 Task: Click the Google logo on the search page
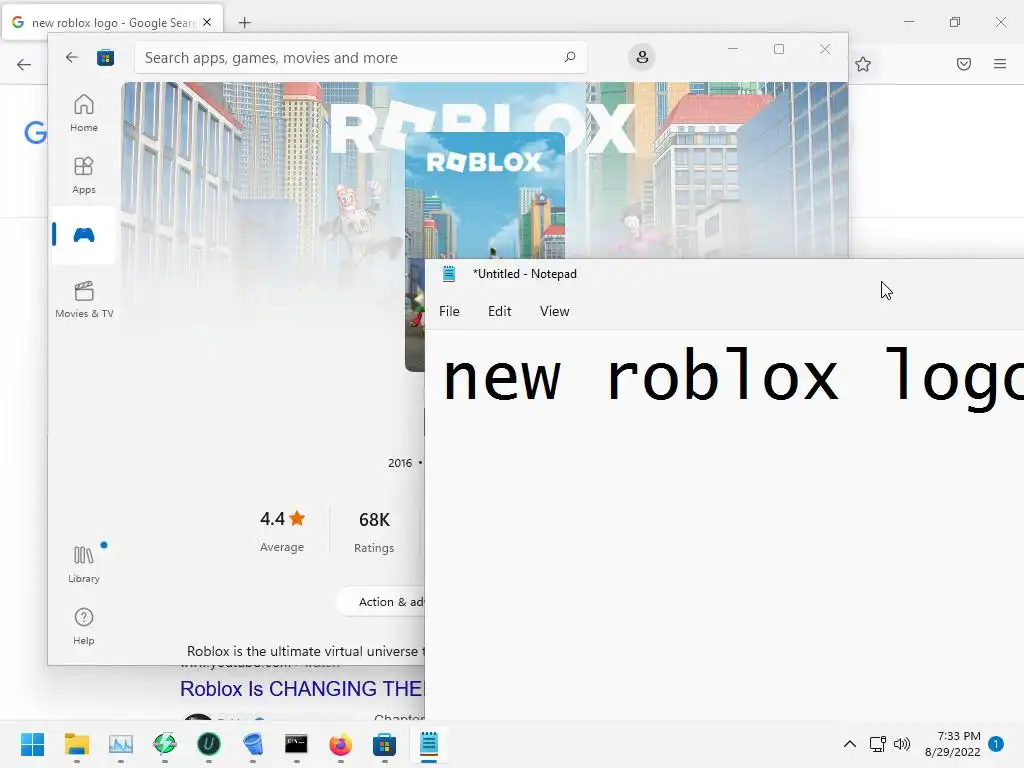pyautogui.click(x=35, y=133)
